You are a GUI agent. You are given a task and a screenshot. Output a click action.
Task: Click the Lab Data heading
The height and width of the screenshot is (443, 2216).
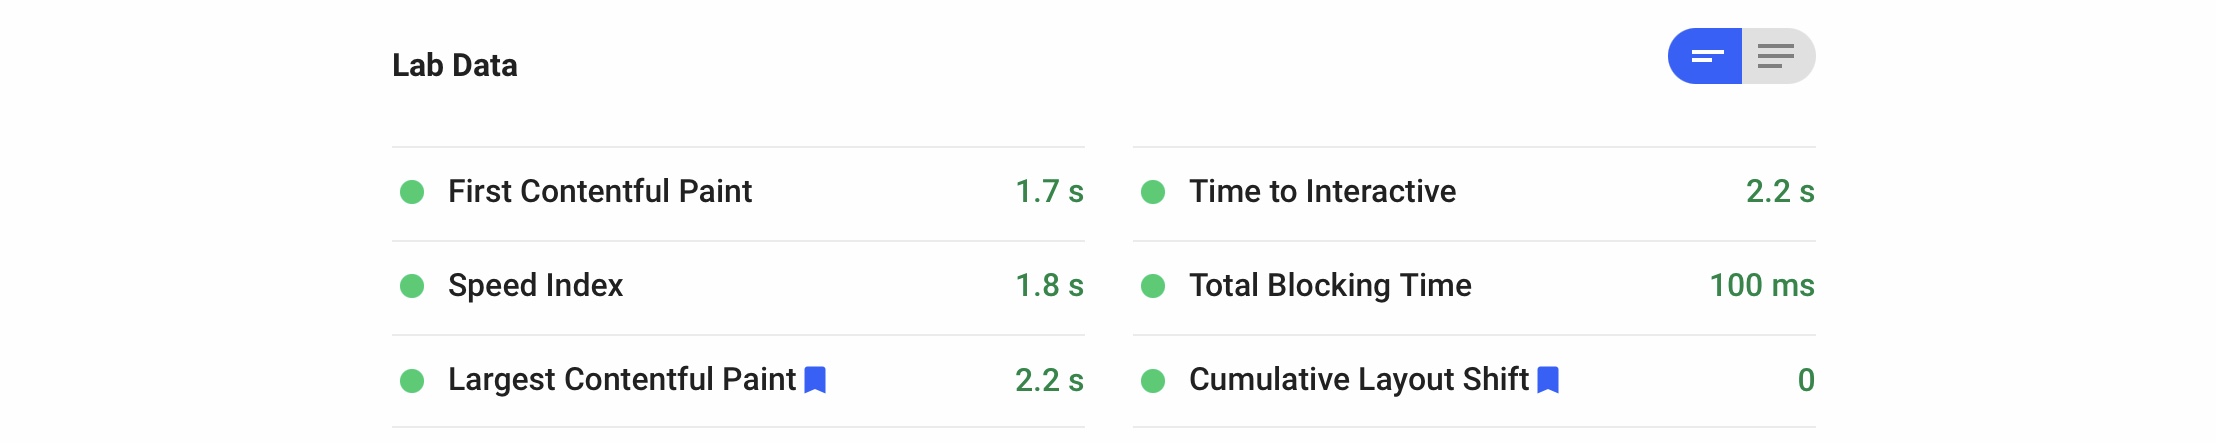(x=455, y=65)
